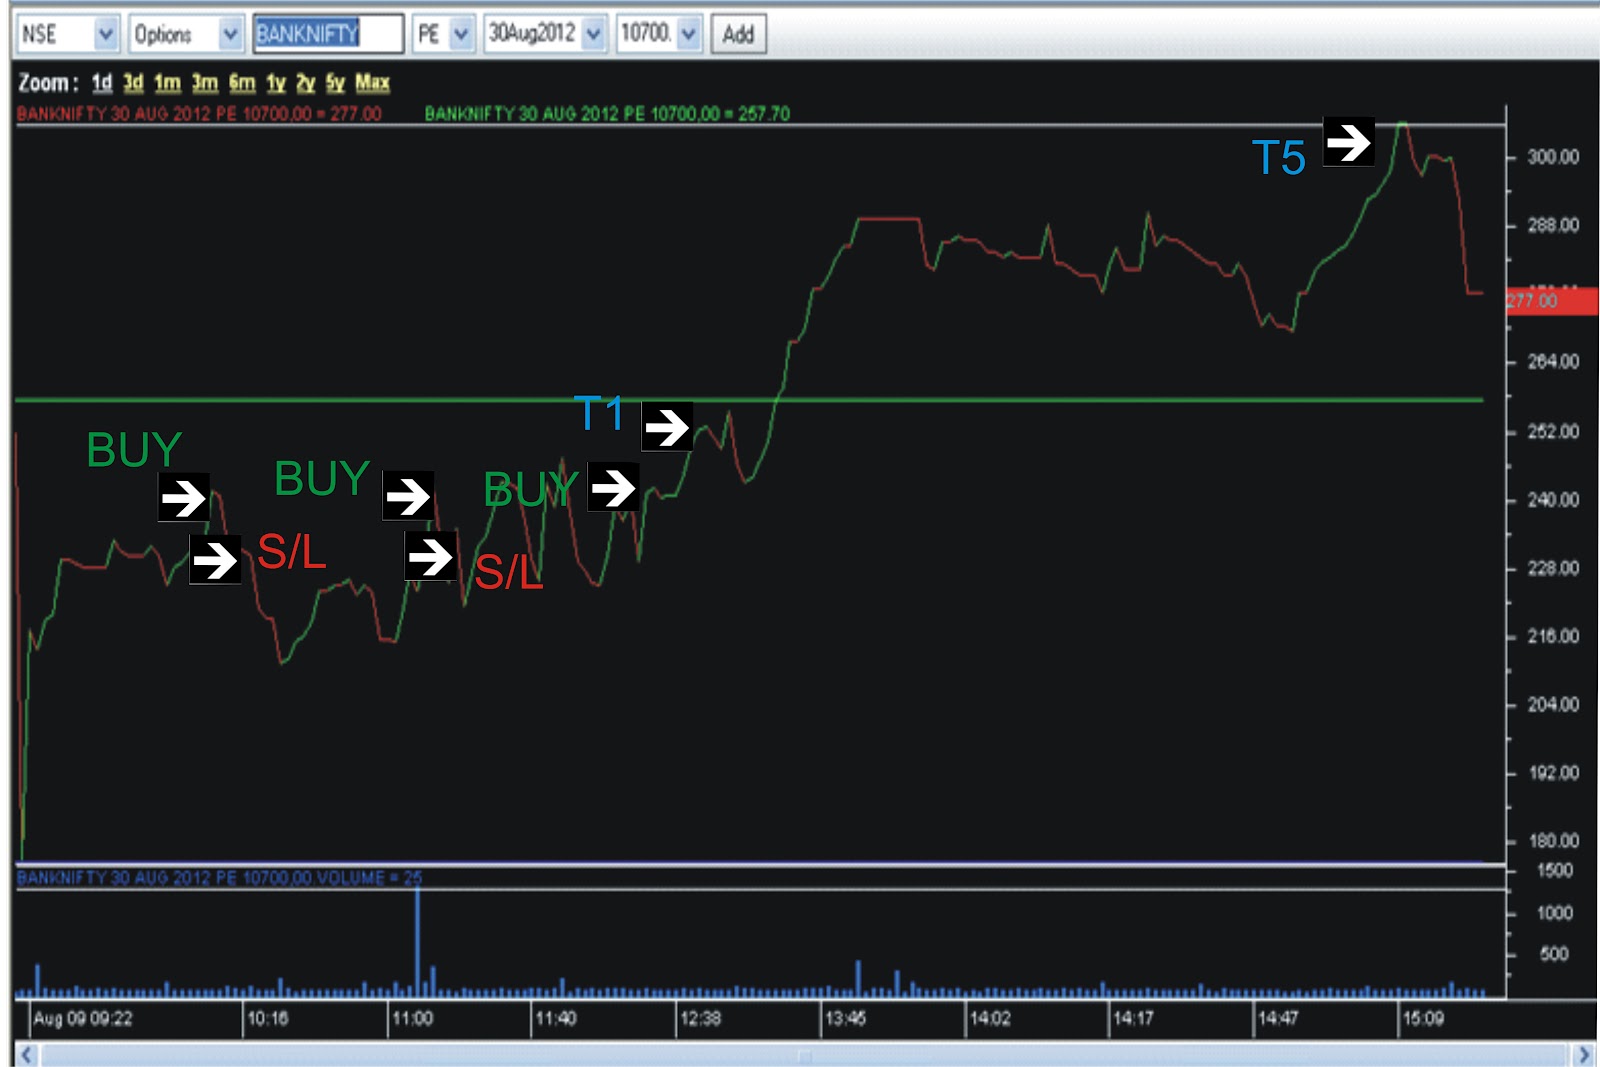
Task: Open the 10700 strike price dropdown
Action: [x=658, y=34]
